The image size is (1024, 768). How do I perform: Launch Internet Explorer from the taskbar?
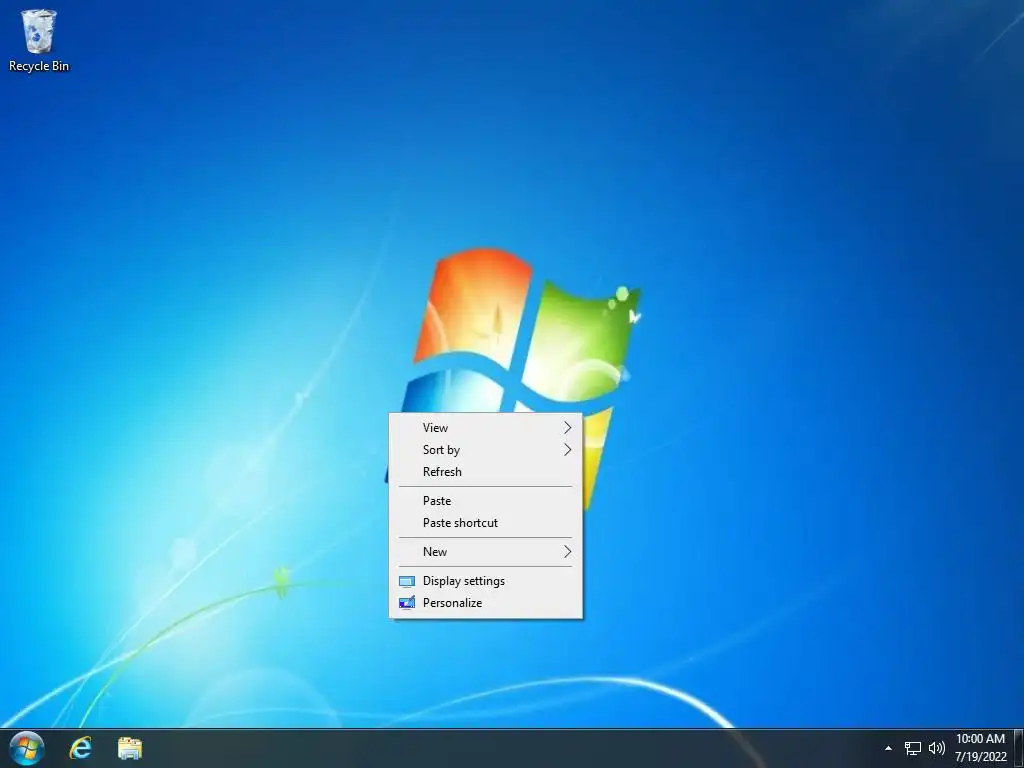[x=80, y=748]
